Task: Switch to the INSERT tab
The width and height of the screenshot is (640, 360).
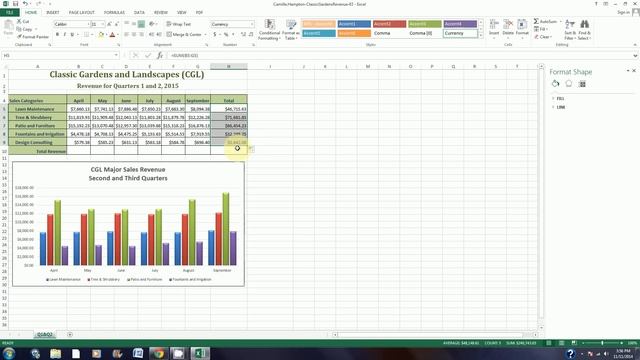Action: 53,13
